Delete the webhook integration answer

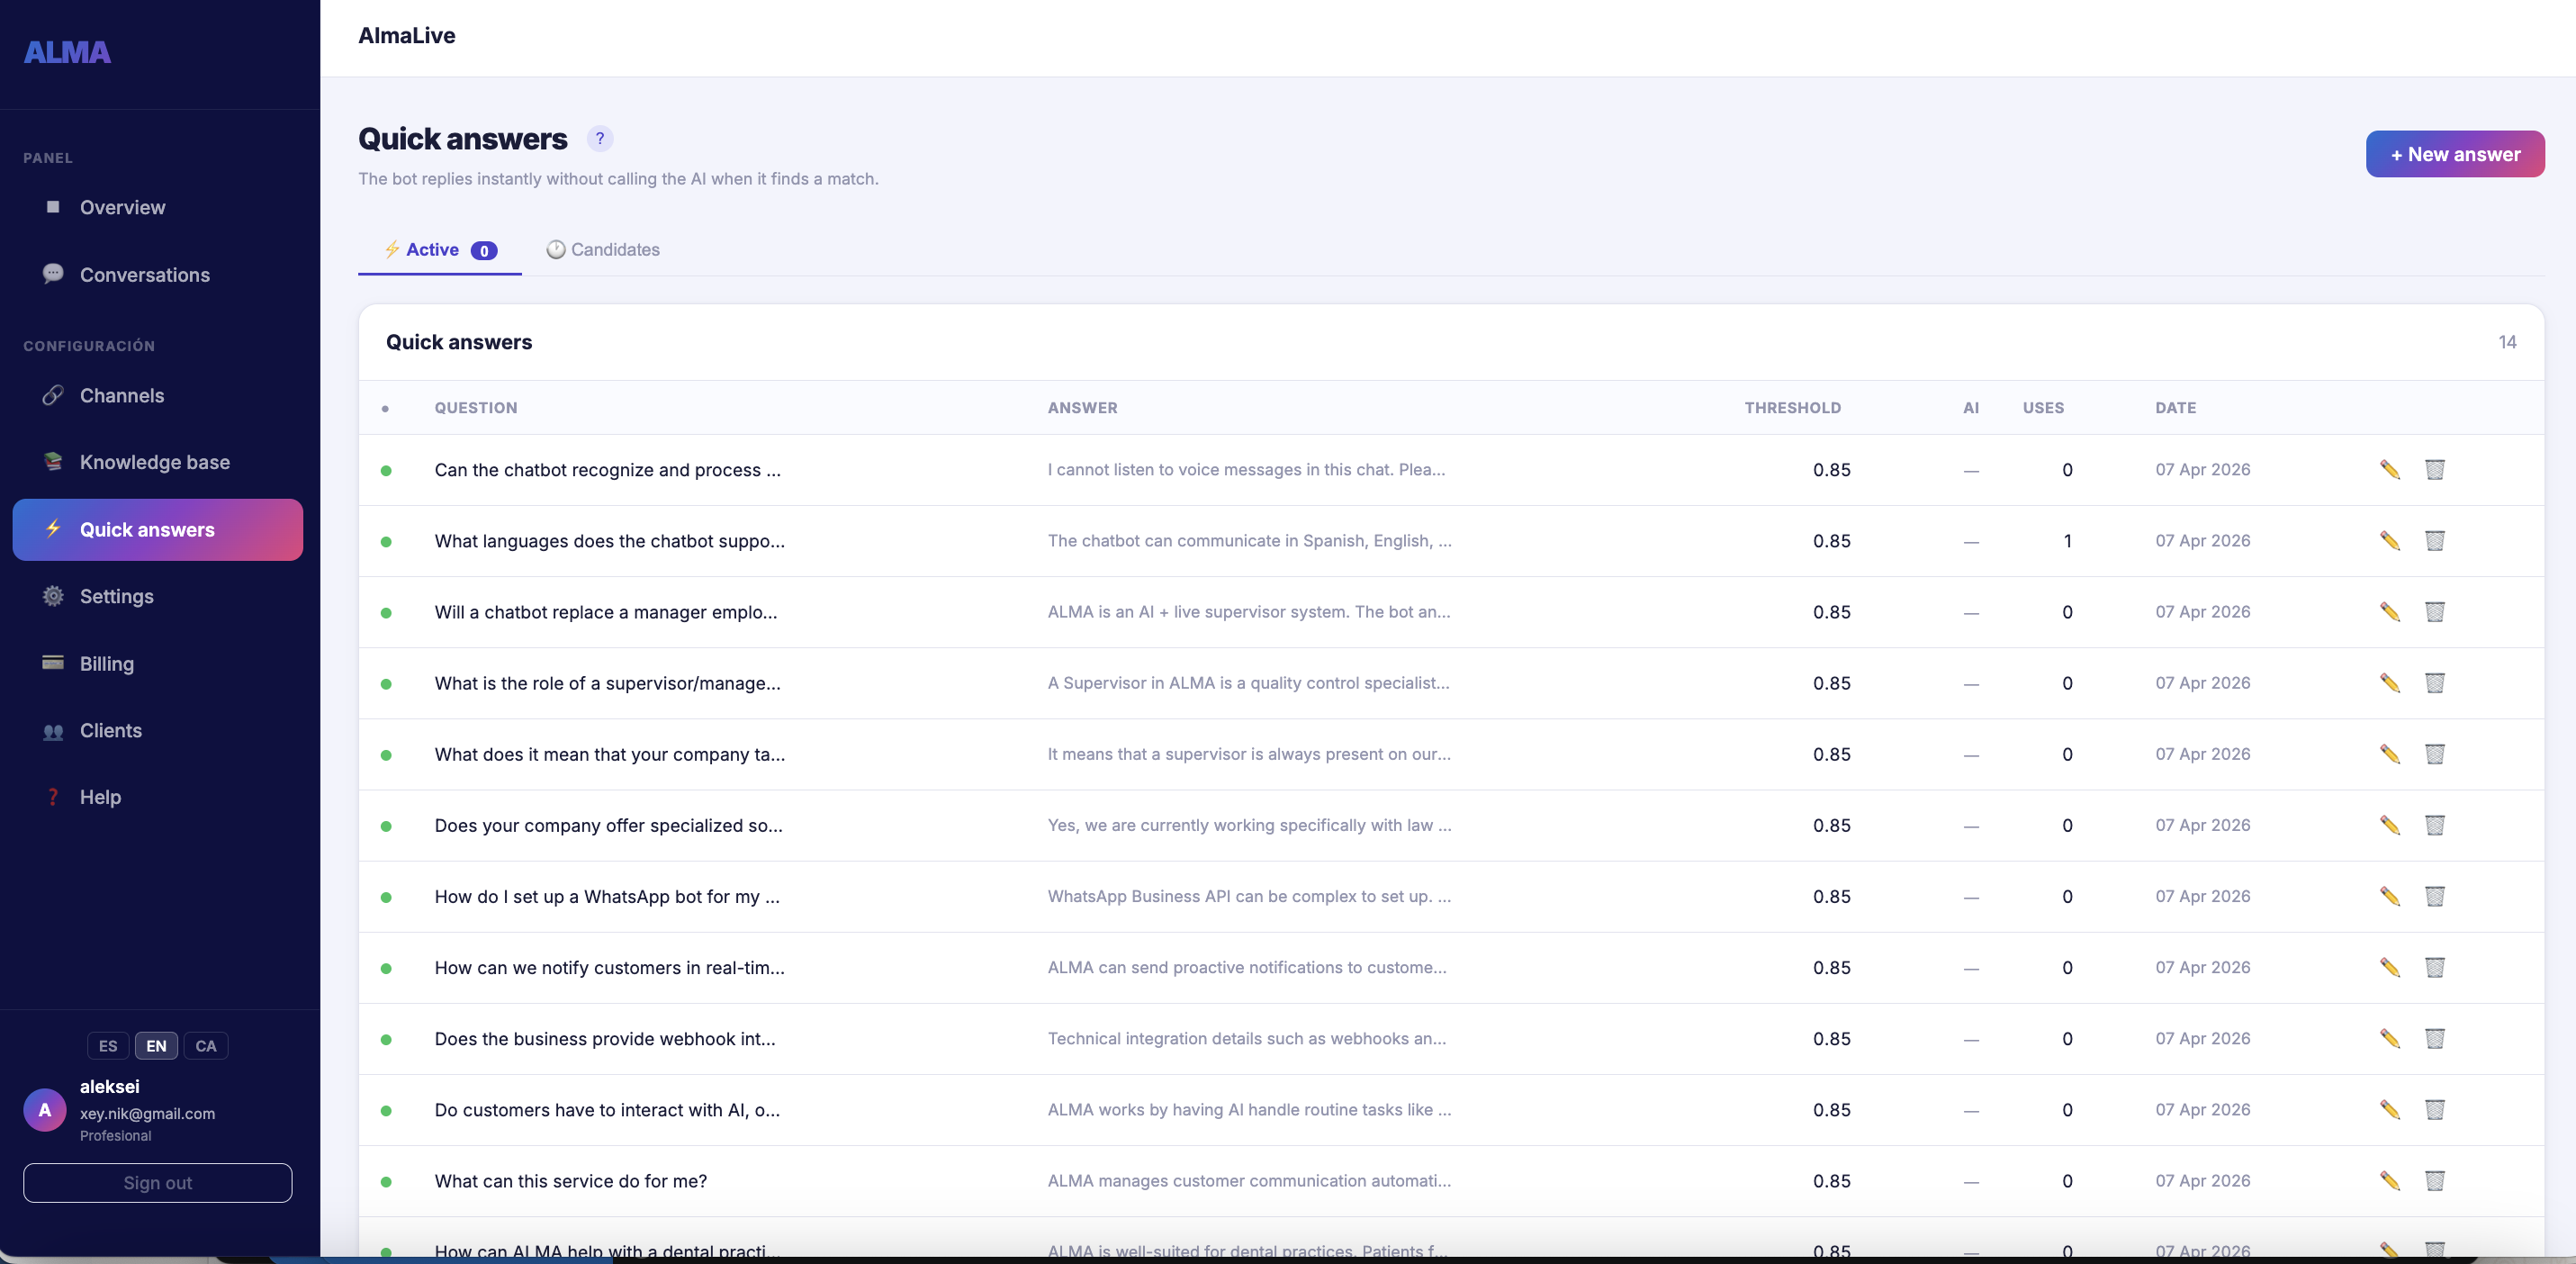[2434, 1039]
